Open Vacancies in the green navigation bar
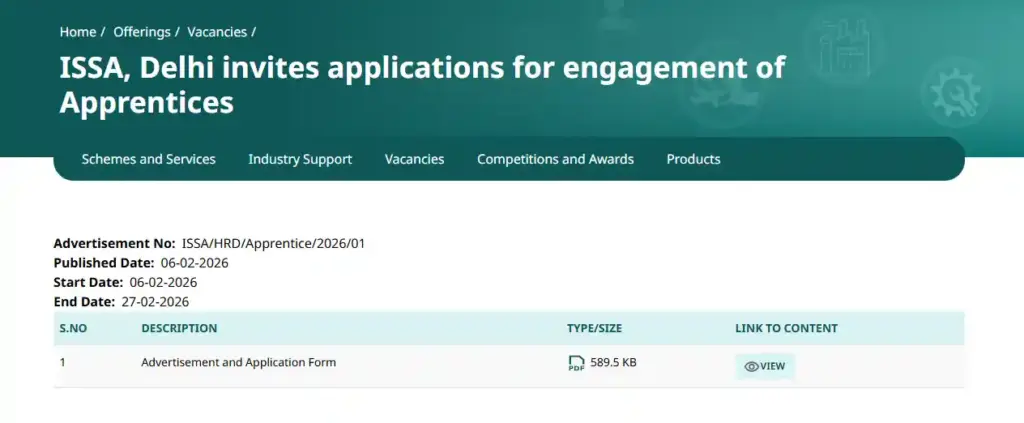1024x423 pixels. [414, 159]
